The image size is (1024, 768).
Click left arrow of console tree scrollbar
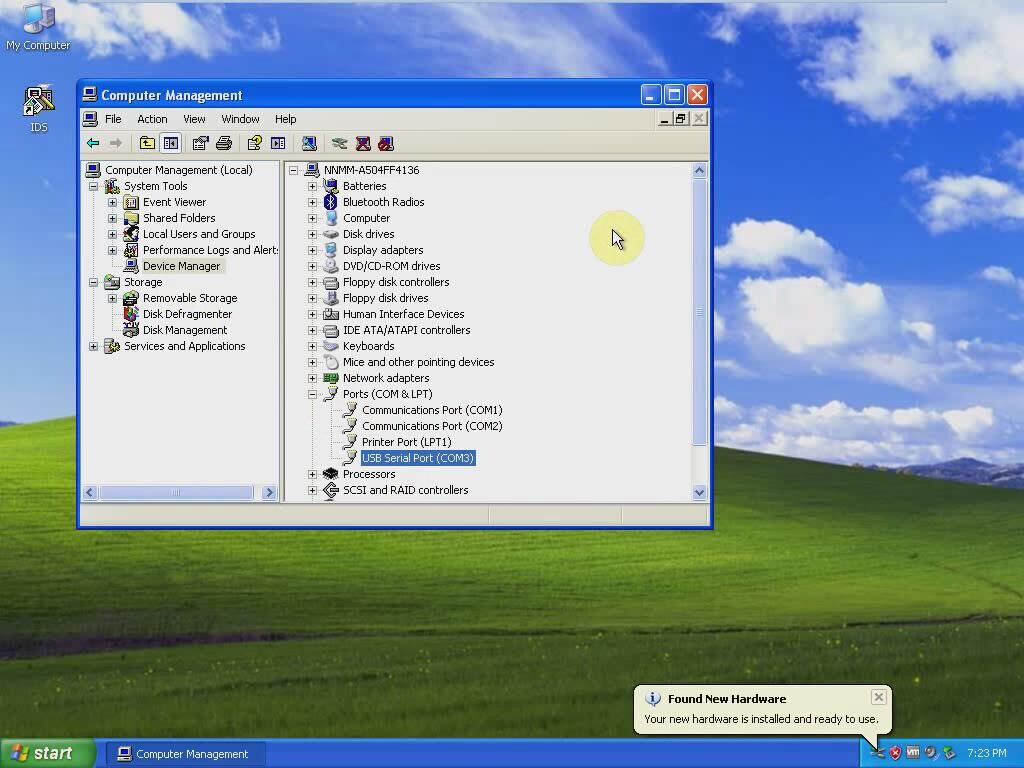[x=90, y=492]
